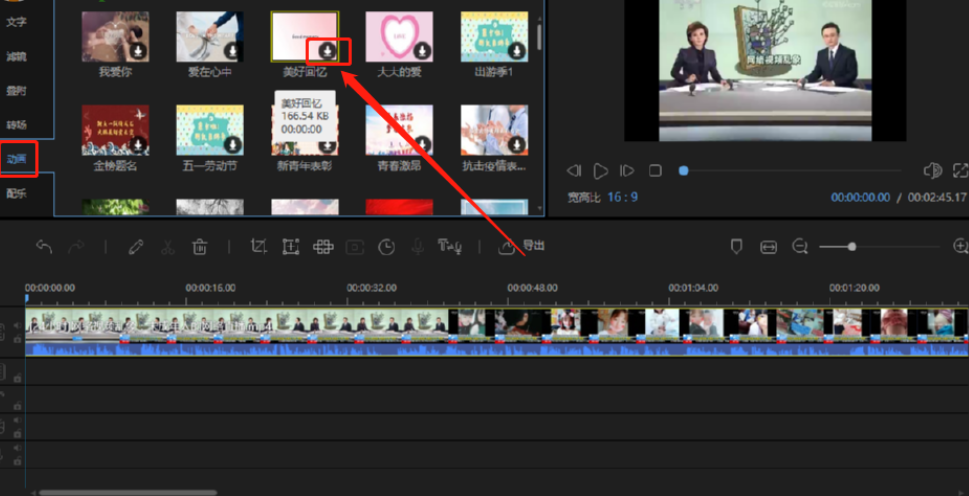Image resolution: width=969 pixels, height=496 pixels.
Task: Redo the last undone edit
Action: coord(76,247)
